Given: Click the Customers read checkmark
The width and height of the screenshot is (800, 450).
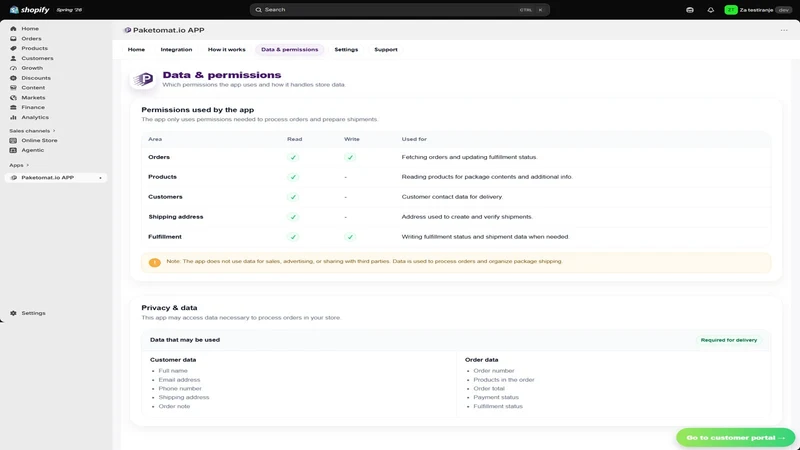Looking at the screenshot, I should 293,197.
